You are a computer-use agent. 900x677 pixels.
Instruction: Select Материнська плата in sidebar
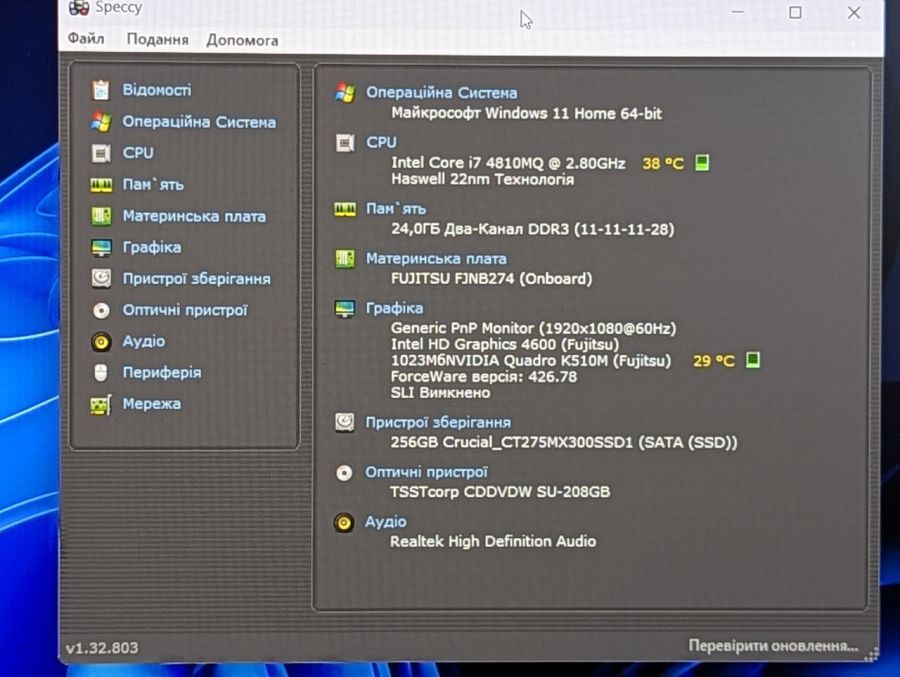click(x=194, y=216)
